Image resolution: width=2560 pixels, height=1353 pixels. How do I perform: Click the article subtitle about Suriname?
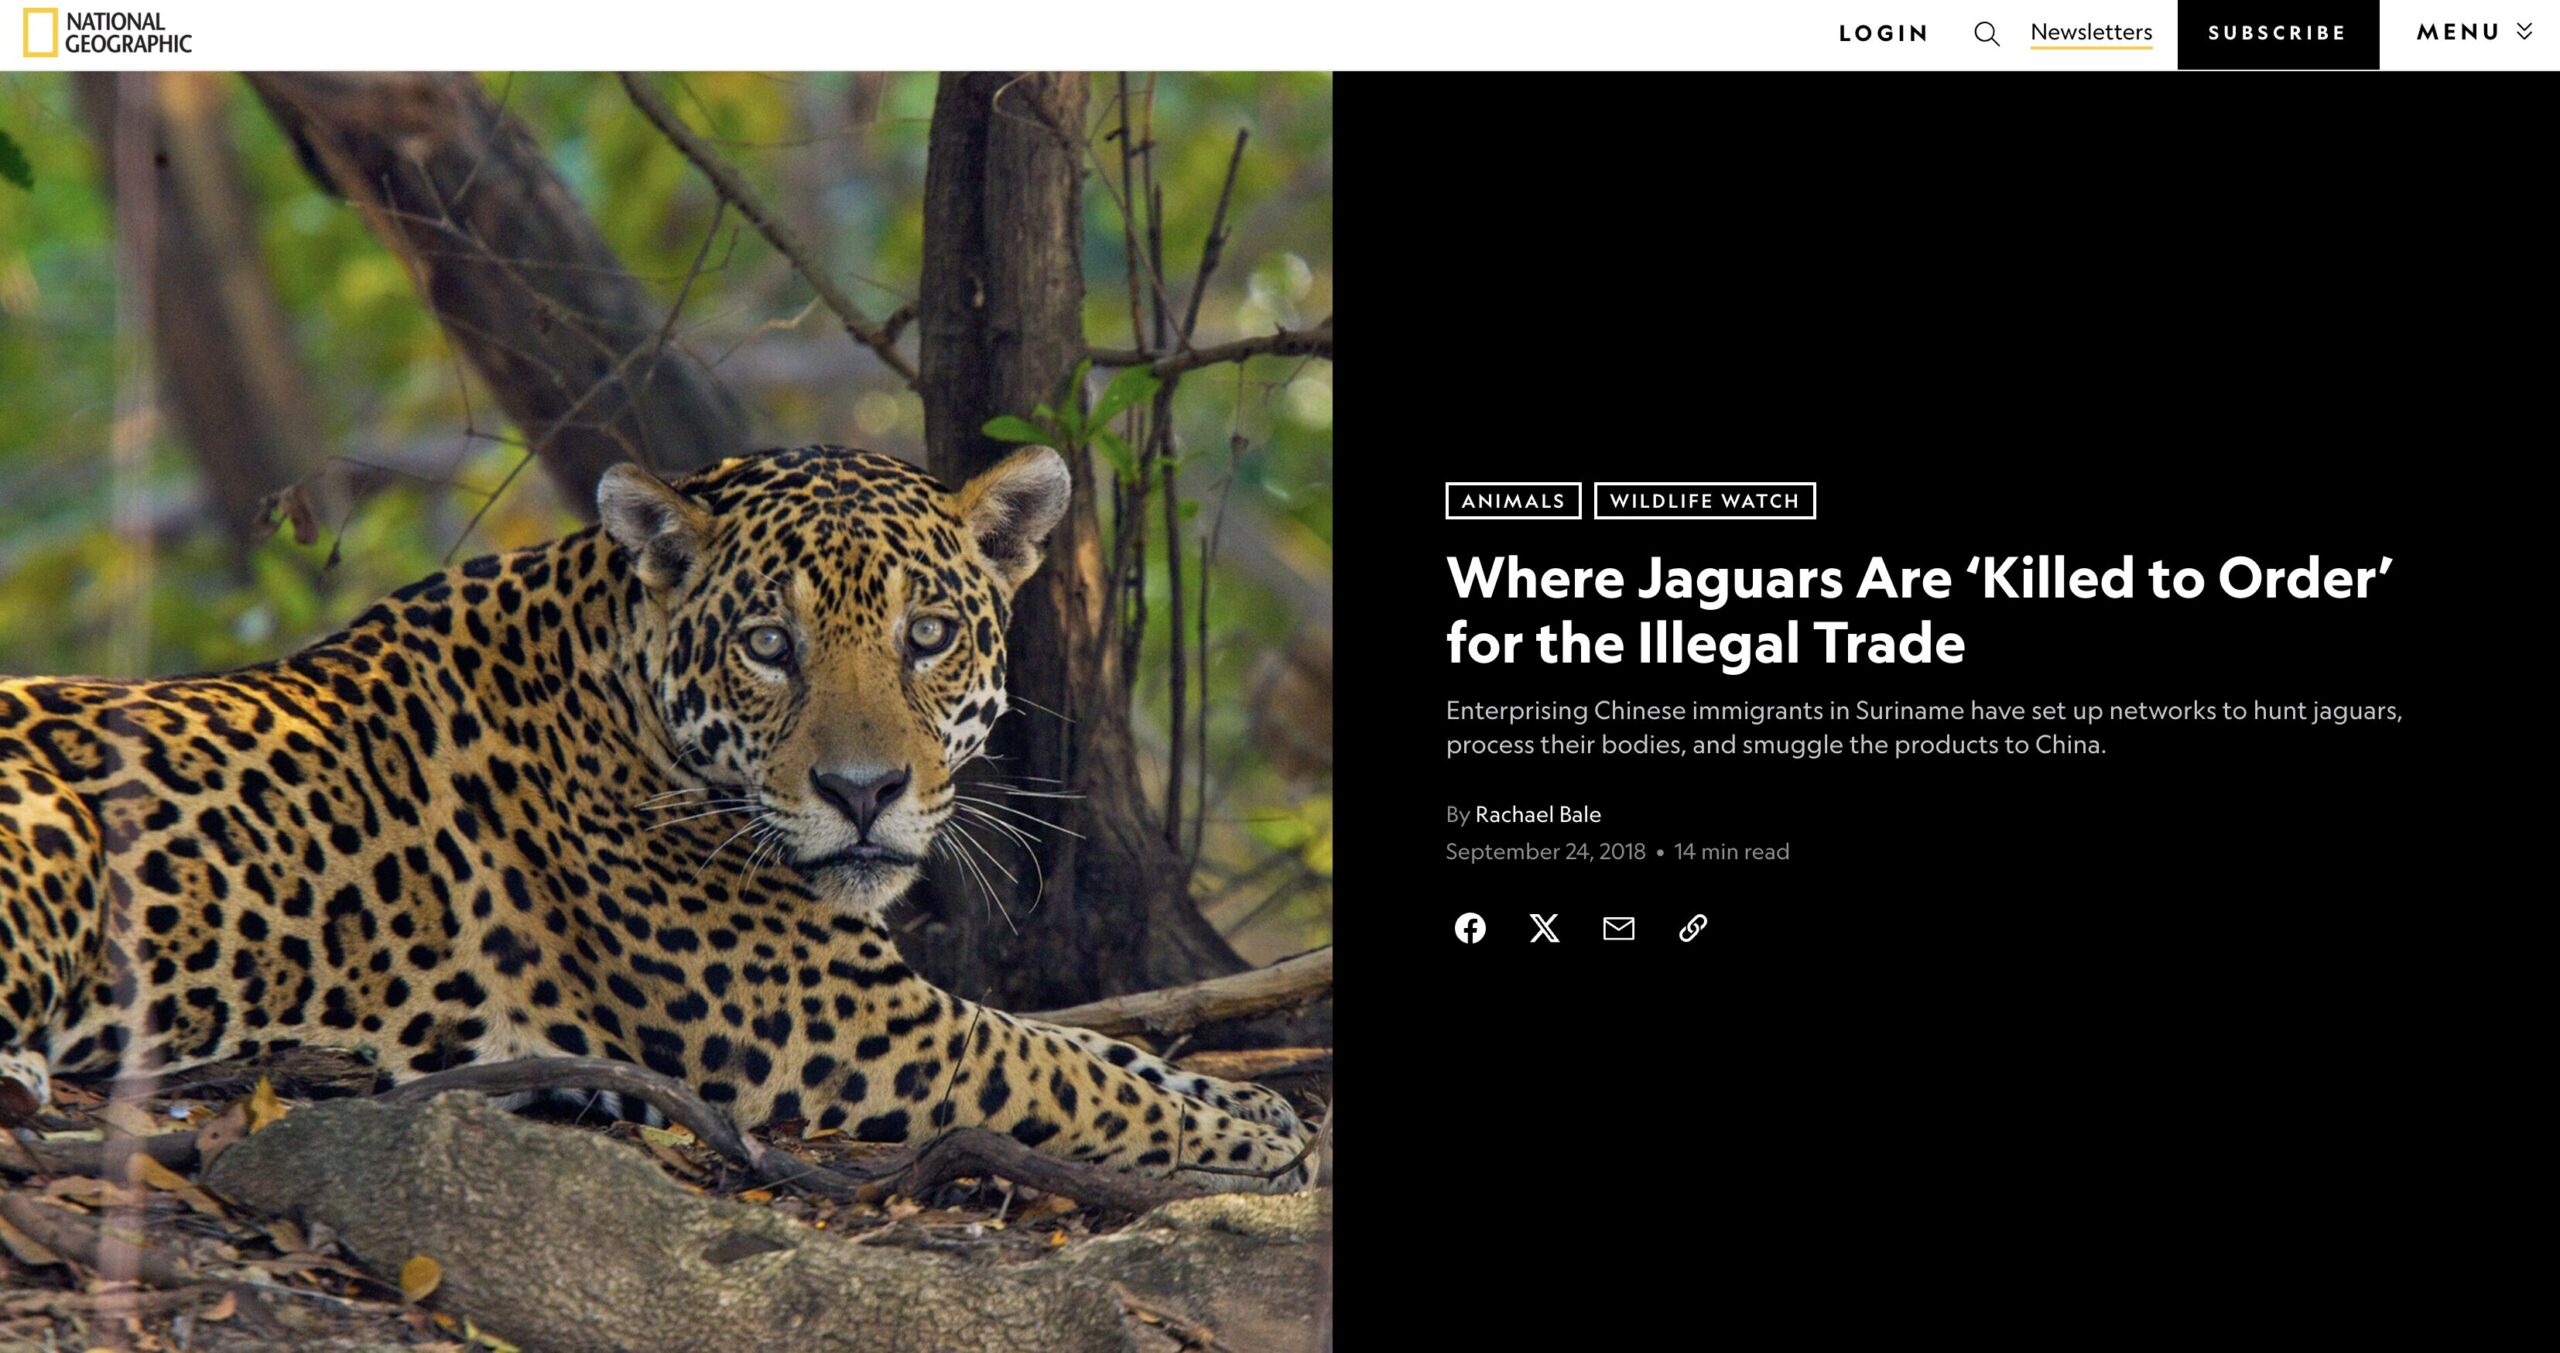point(1923,727)
